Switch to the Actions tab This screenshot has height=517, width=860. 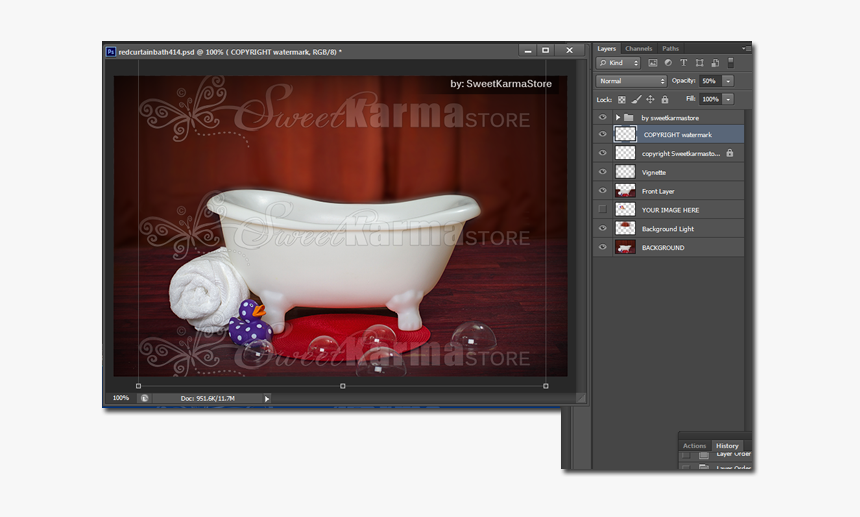[694, 446]
